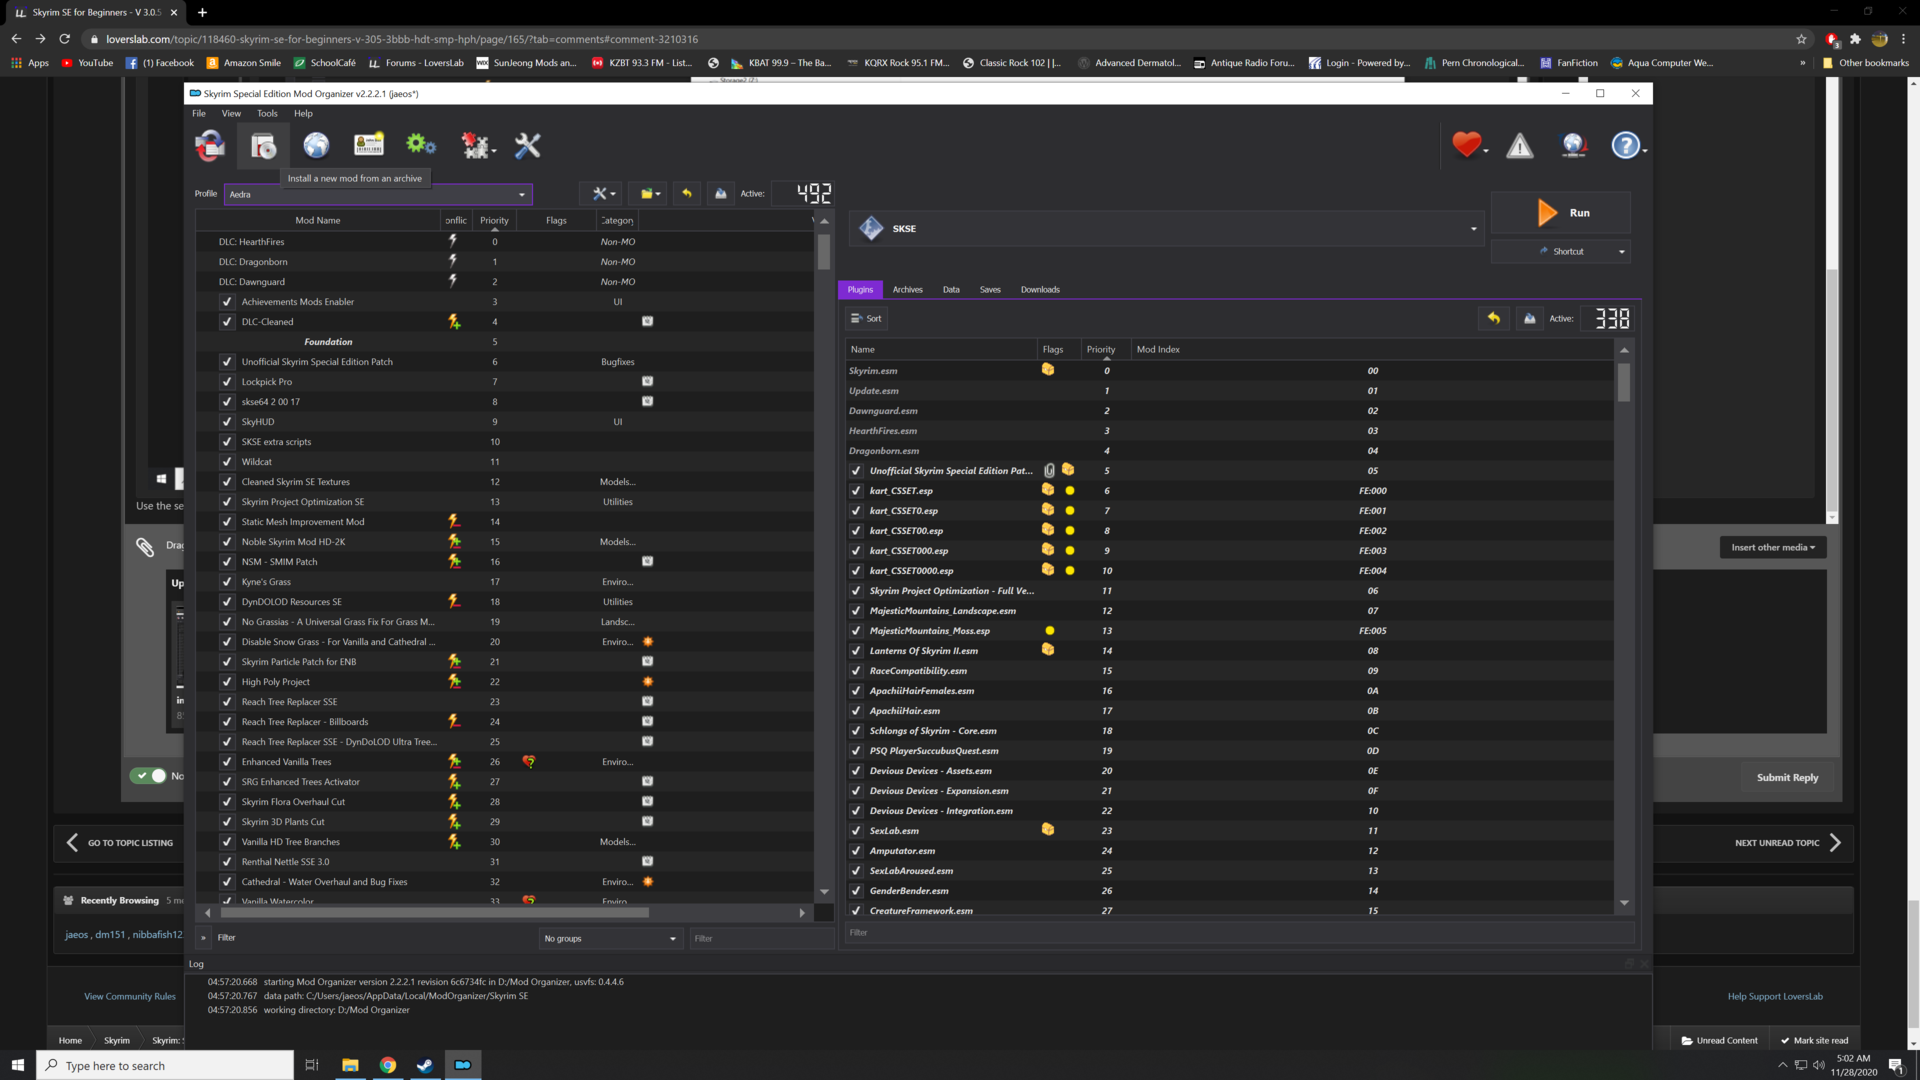This screenshot has height=1080, width=1920.
Task: Reload the browser page
Action: coord(65,39)
